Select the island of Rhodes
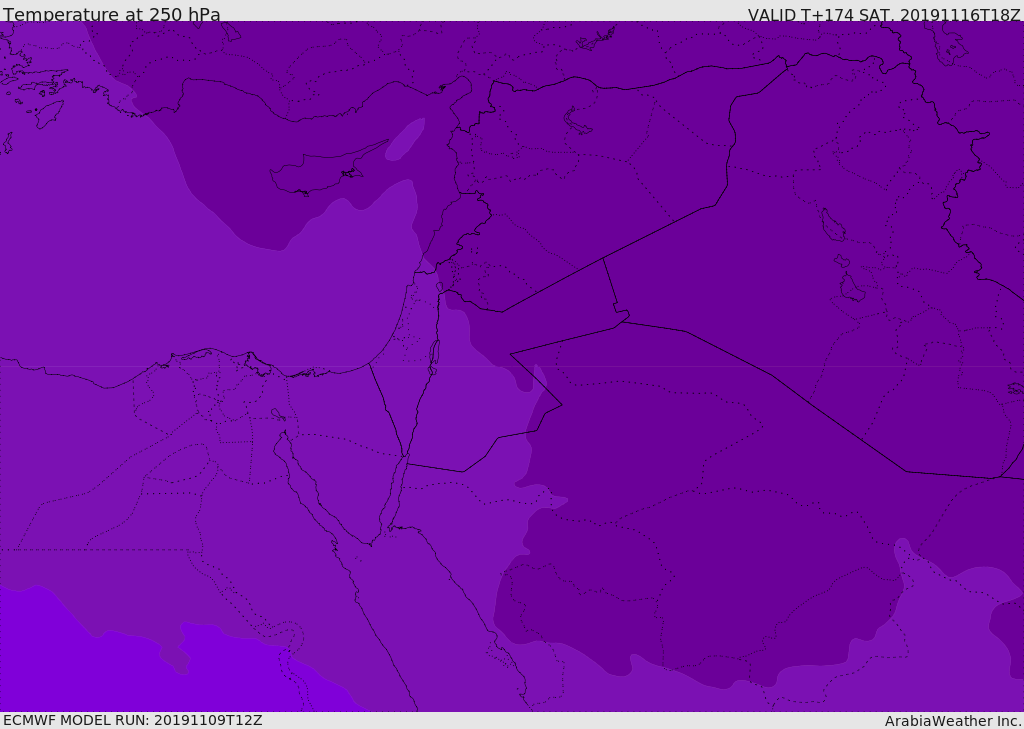 (49, 114)
